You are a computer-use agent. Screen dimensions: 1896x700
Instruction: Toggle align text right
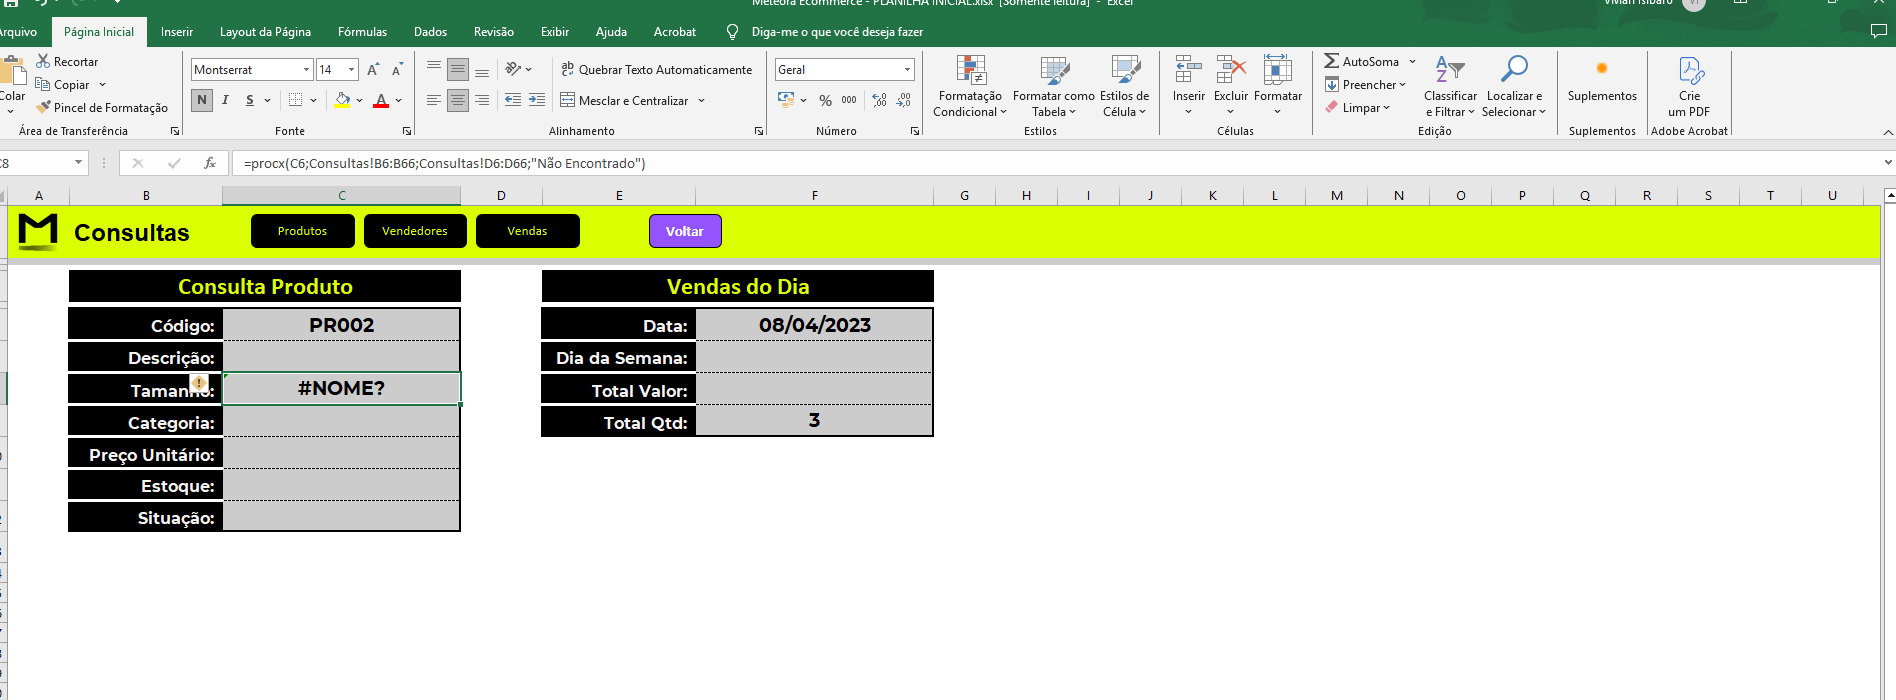click(x=482, y=100)
